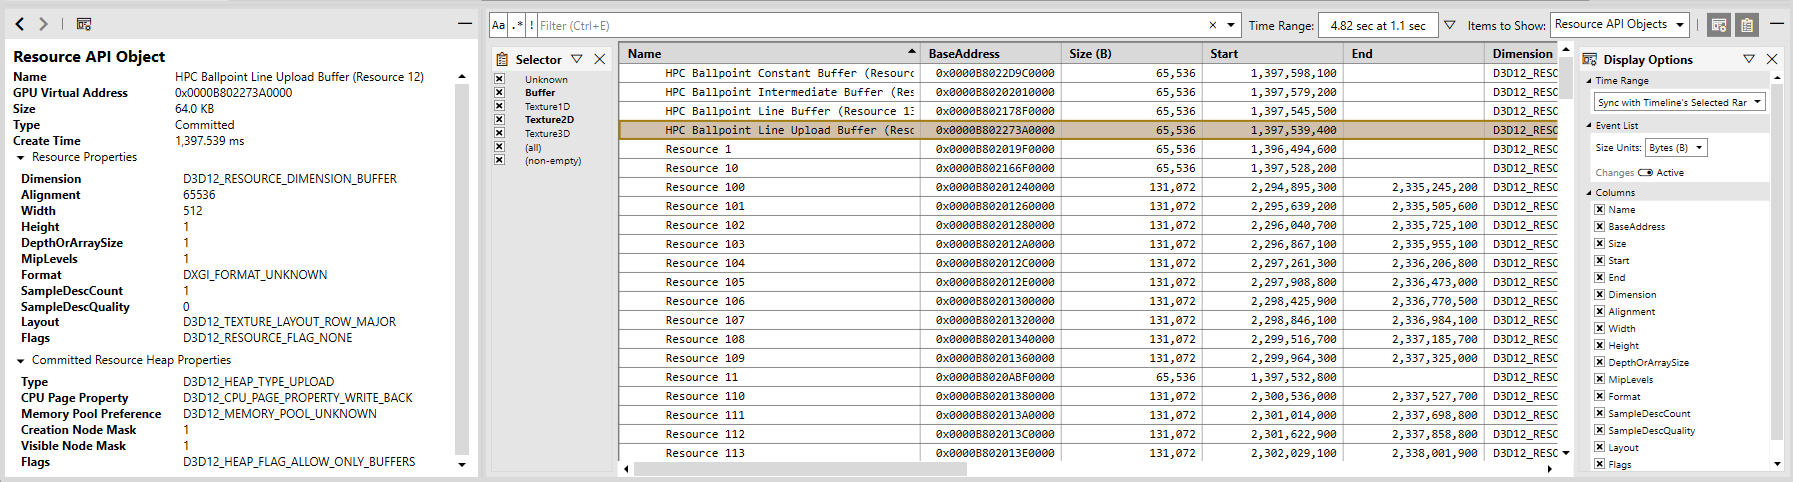This screenshot has height=482, width=1793.
Task: Navigate back with the left arrow
Action: coord(20,24)
